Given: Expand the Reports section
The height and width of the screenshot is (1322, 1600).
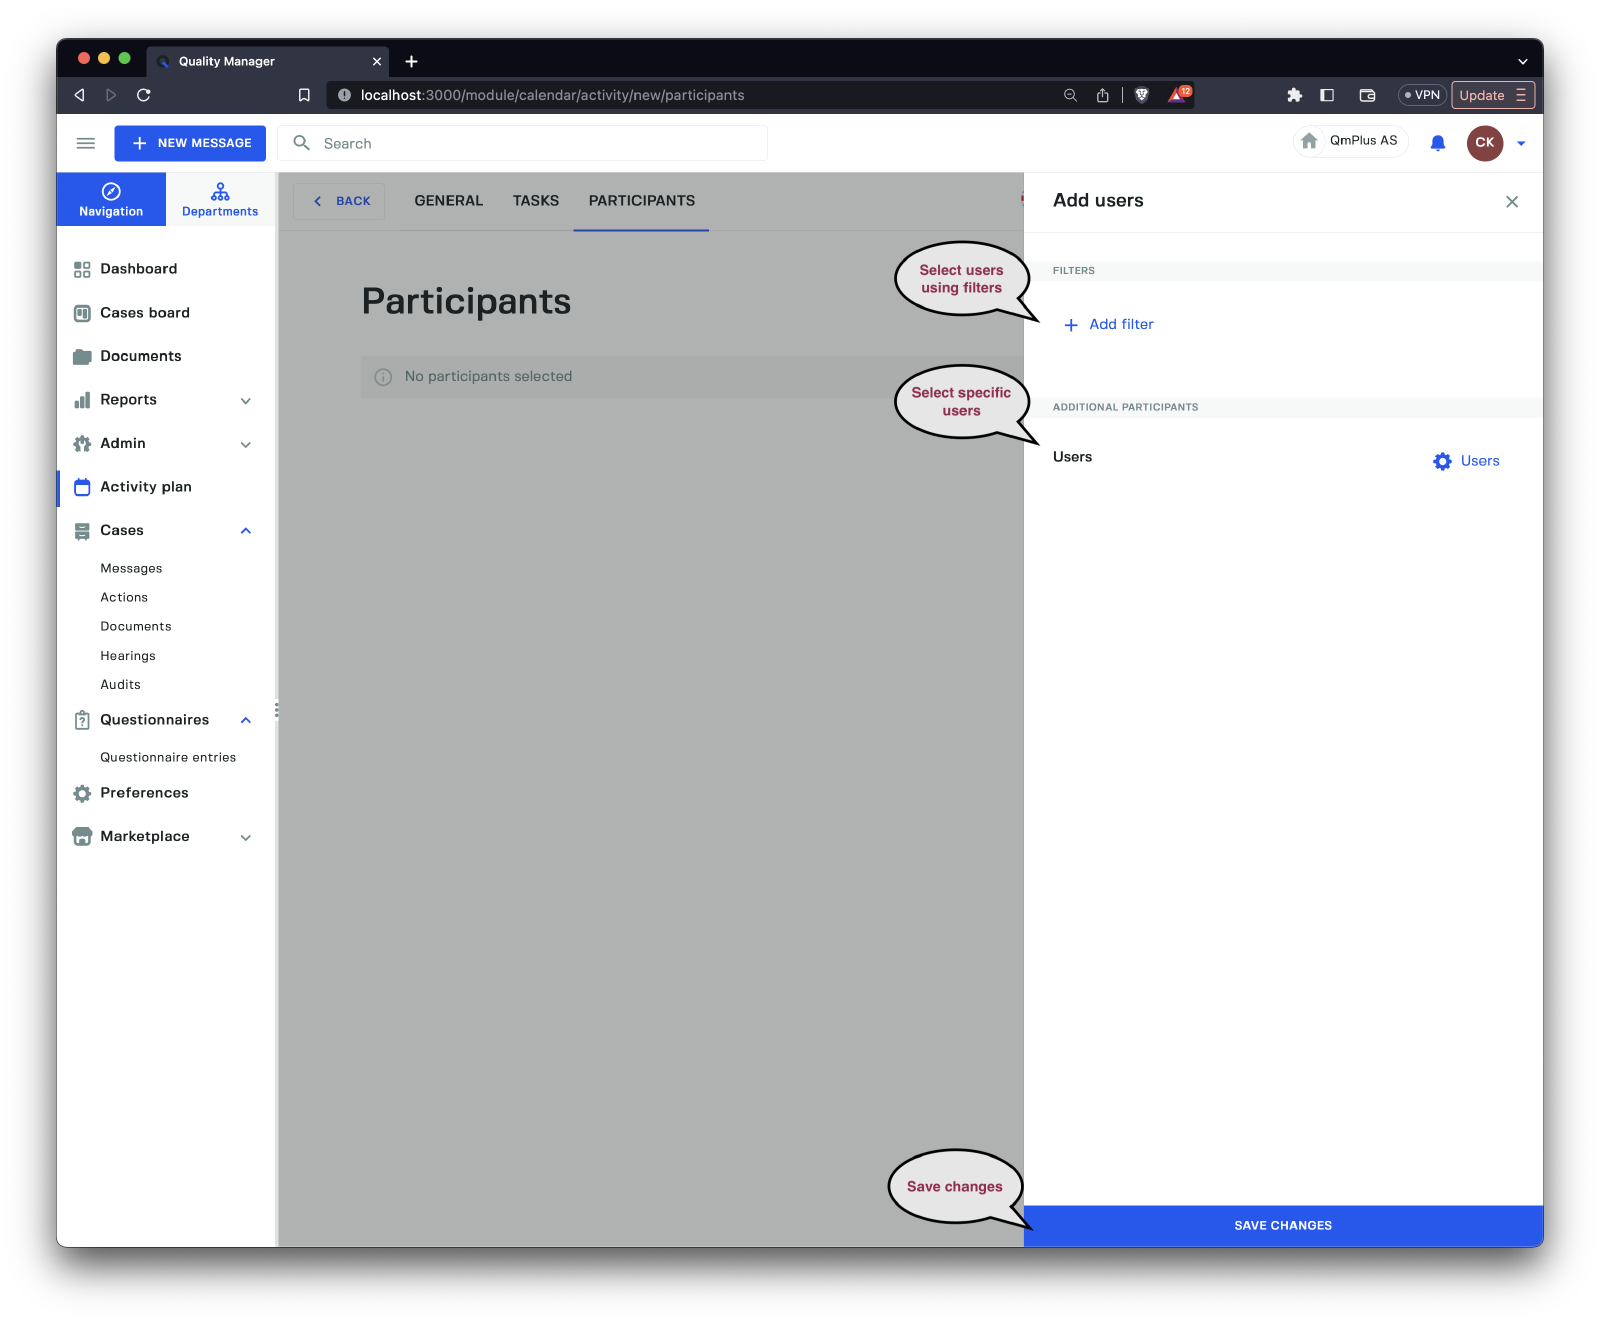Looking at the screenshot, I should coord(246,400).
